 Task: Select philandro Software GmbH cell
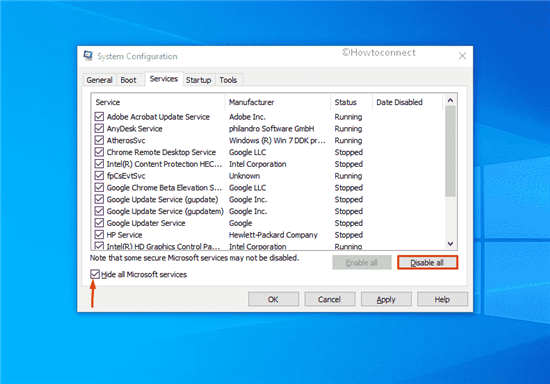[x=271, y=129]
